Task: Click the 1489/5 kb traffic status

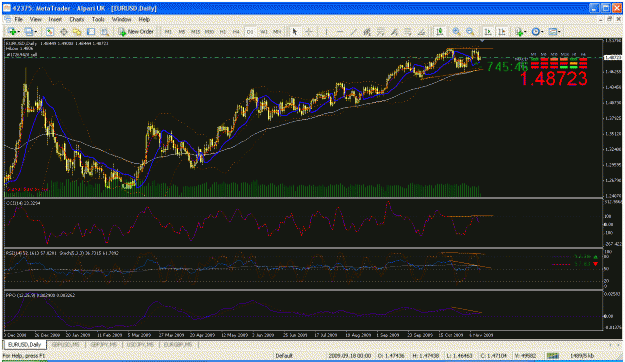Action: 582,356
